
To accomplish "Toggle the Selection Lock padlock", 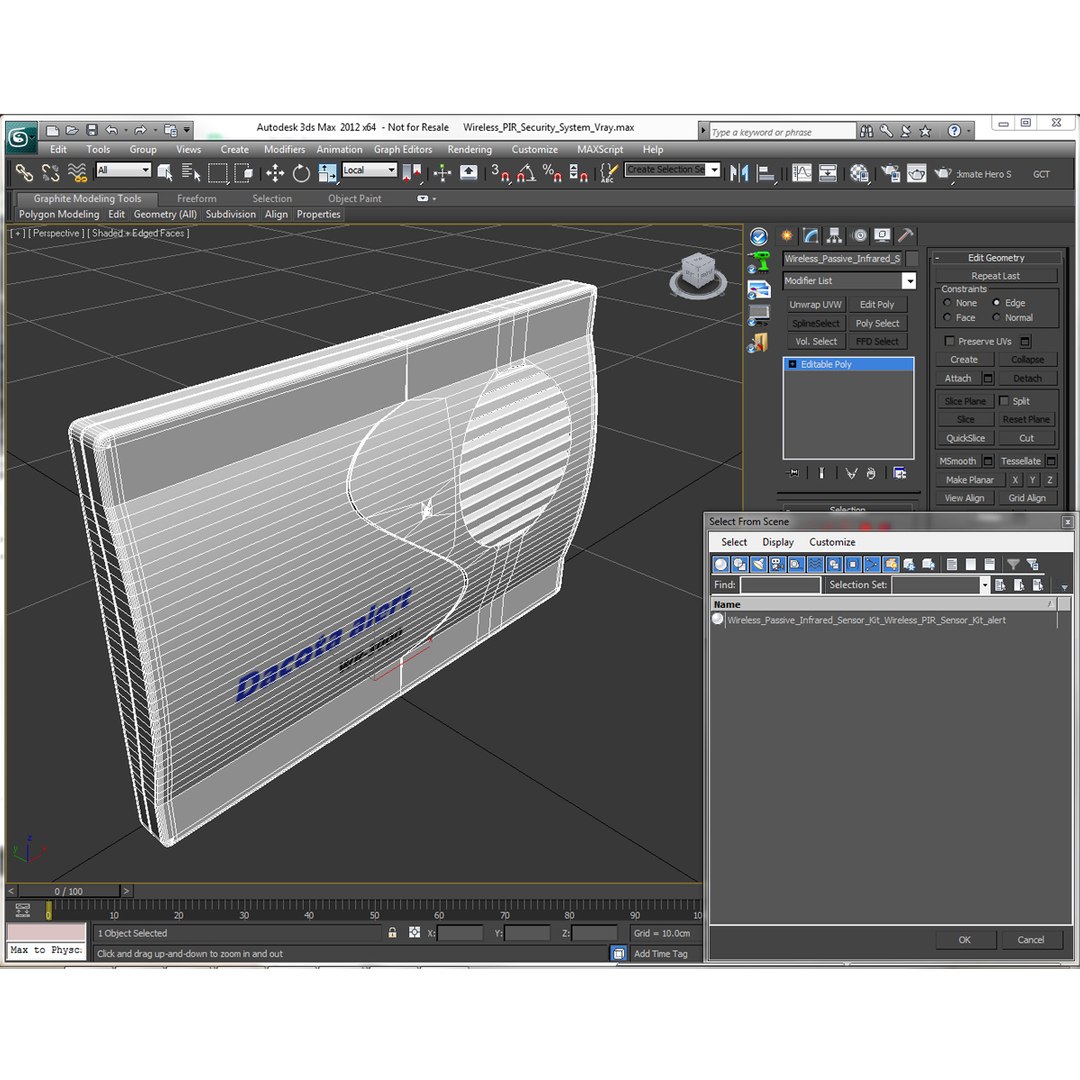I will click(392, 933).
